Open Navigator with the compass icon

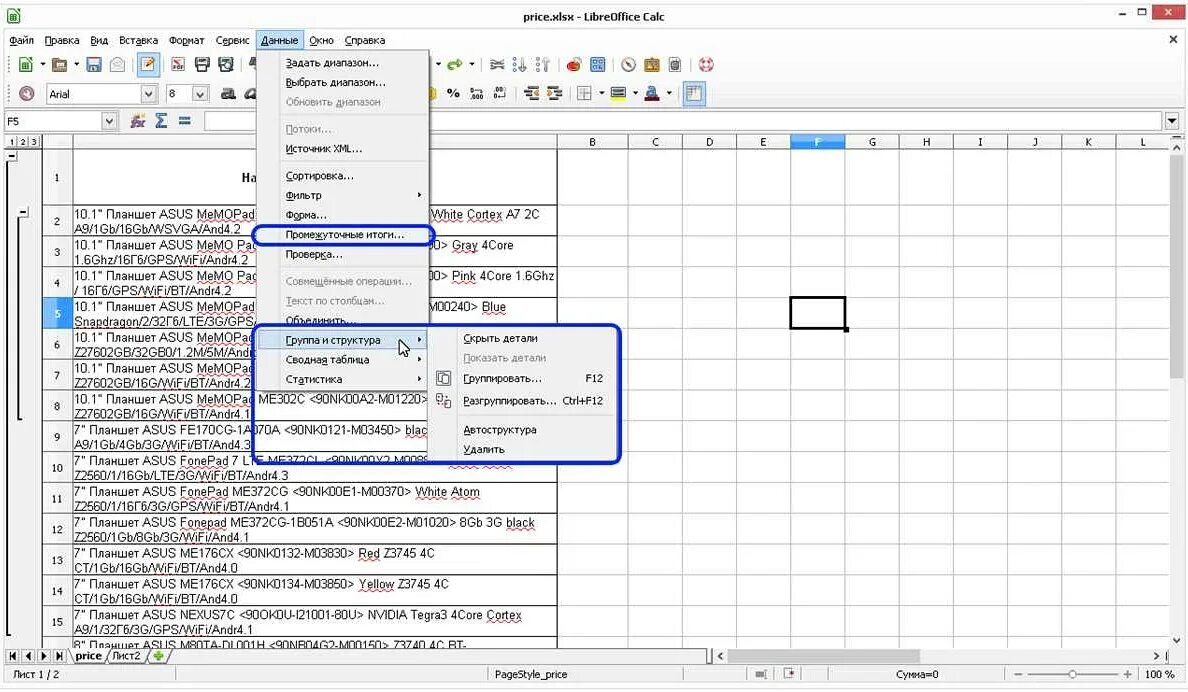pos(628,65)
